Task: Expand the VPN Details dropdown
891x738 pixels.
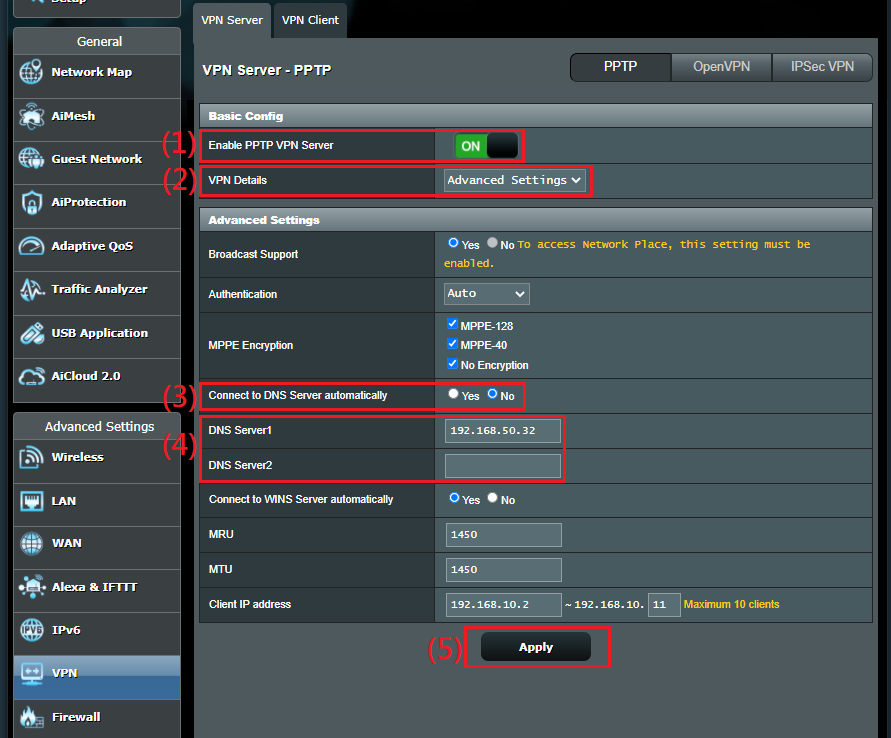Action: 515,180
